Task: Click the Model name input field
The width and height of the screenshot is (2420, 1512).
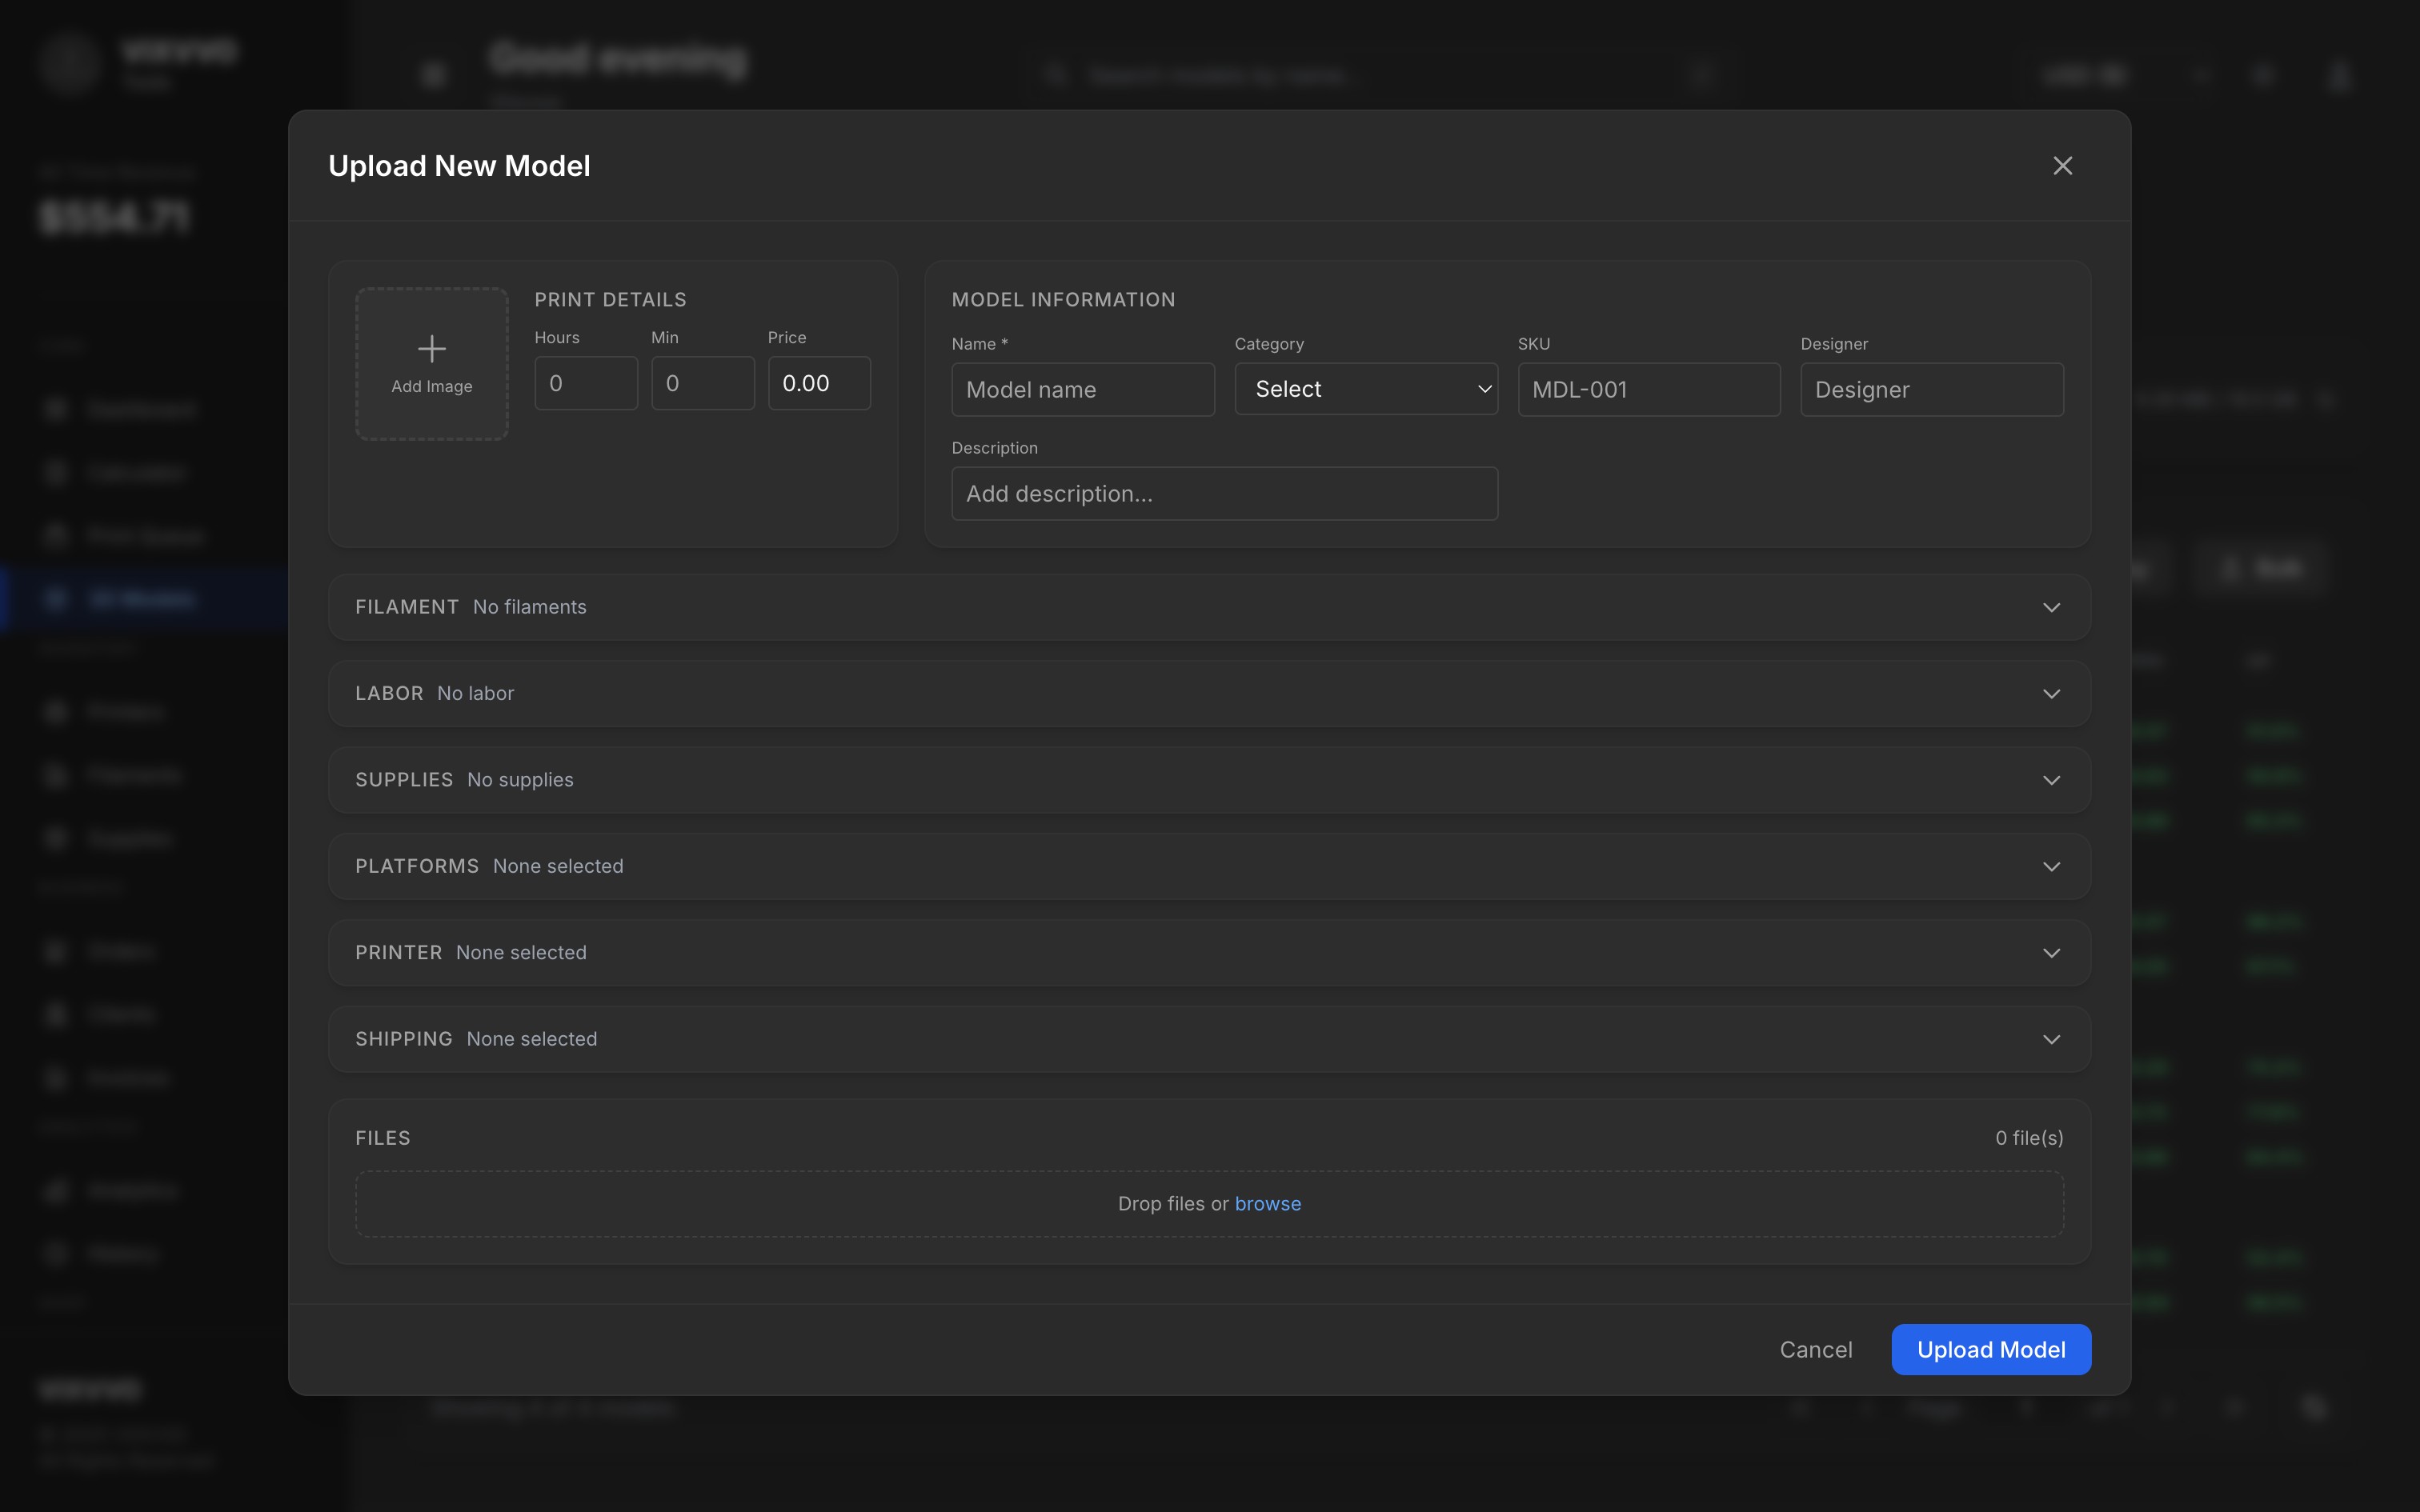Action: [1082, 389]
